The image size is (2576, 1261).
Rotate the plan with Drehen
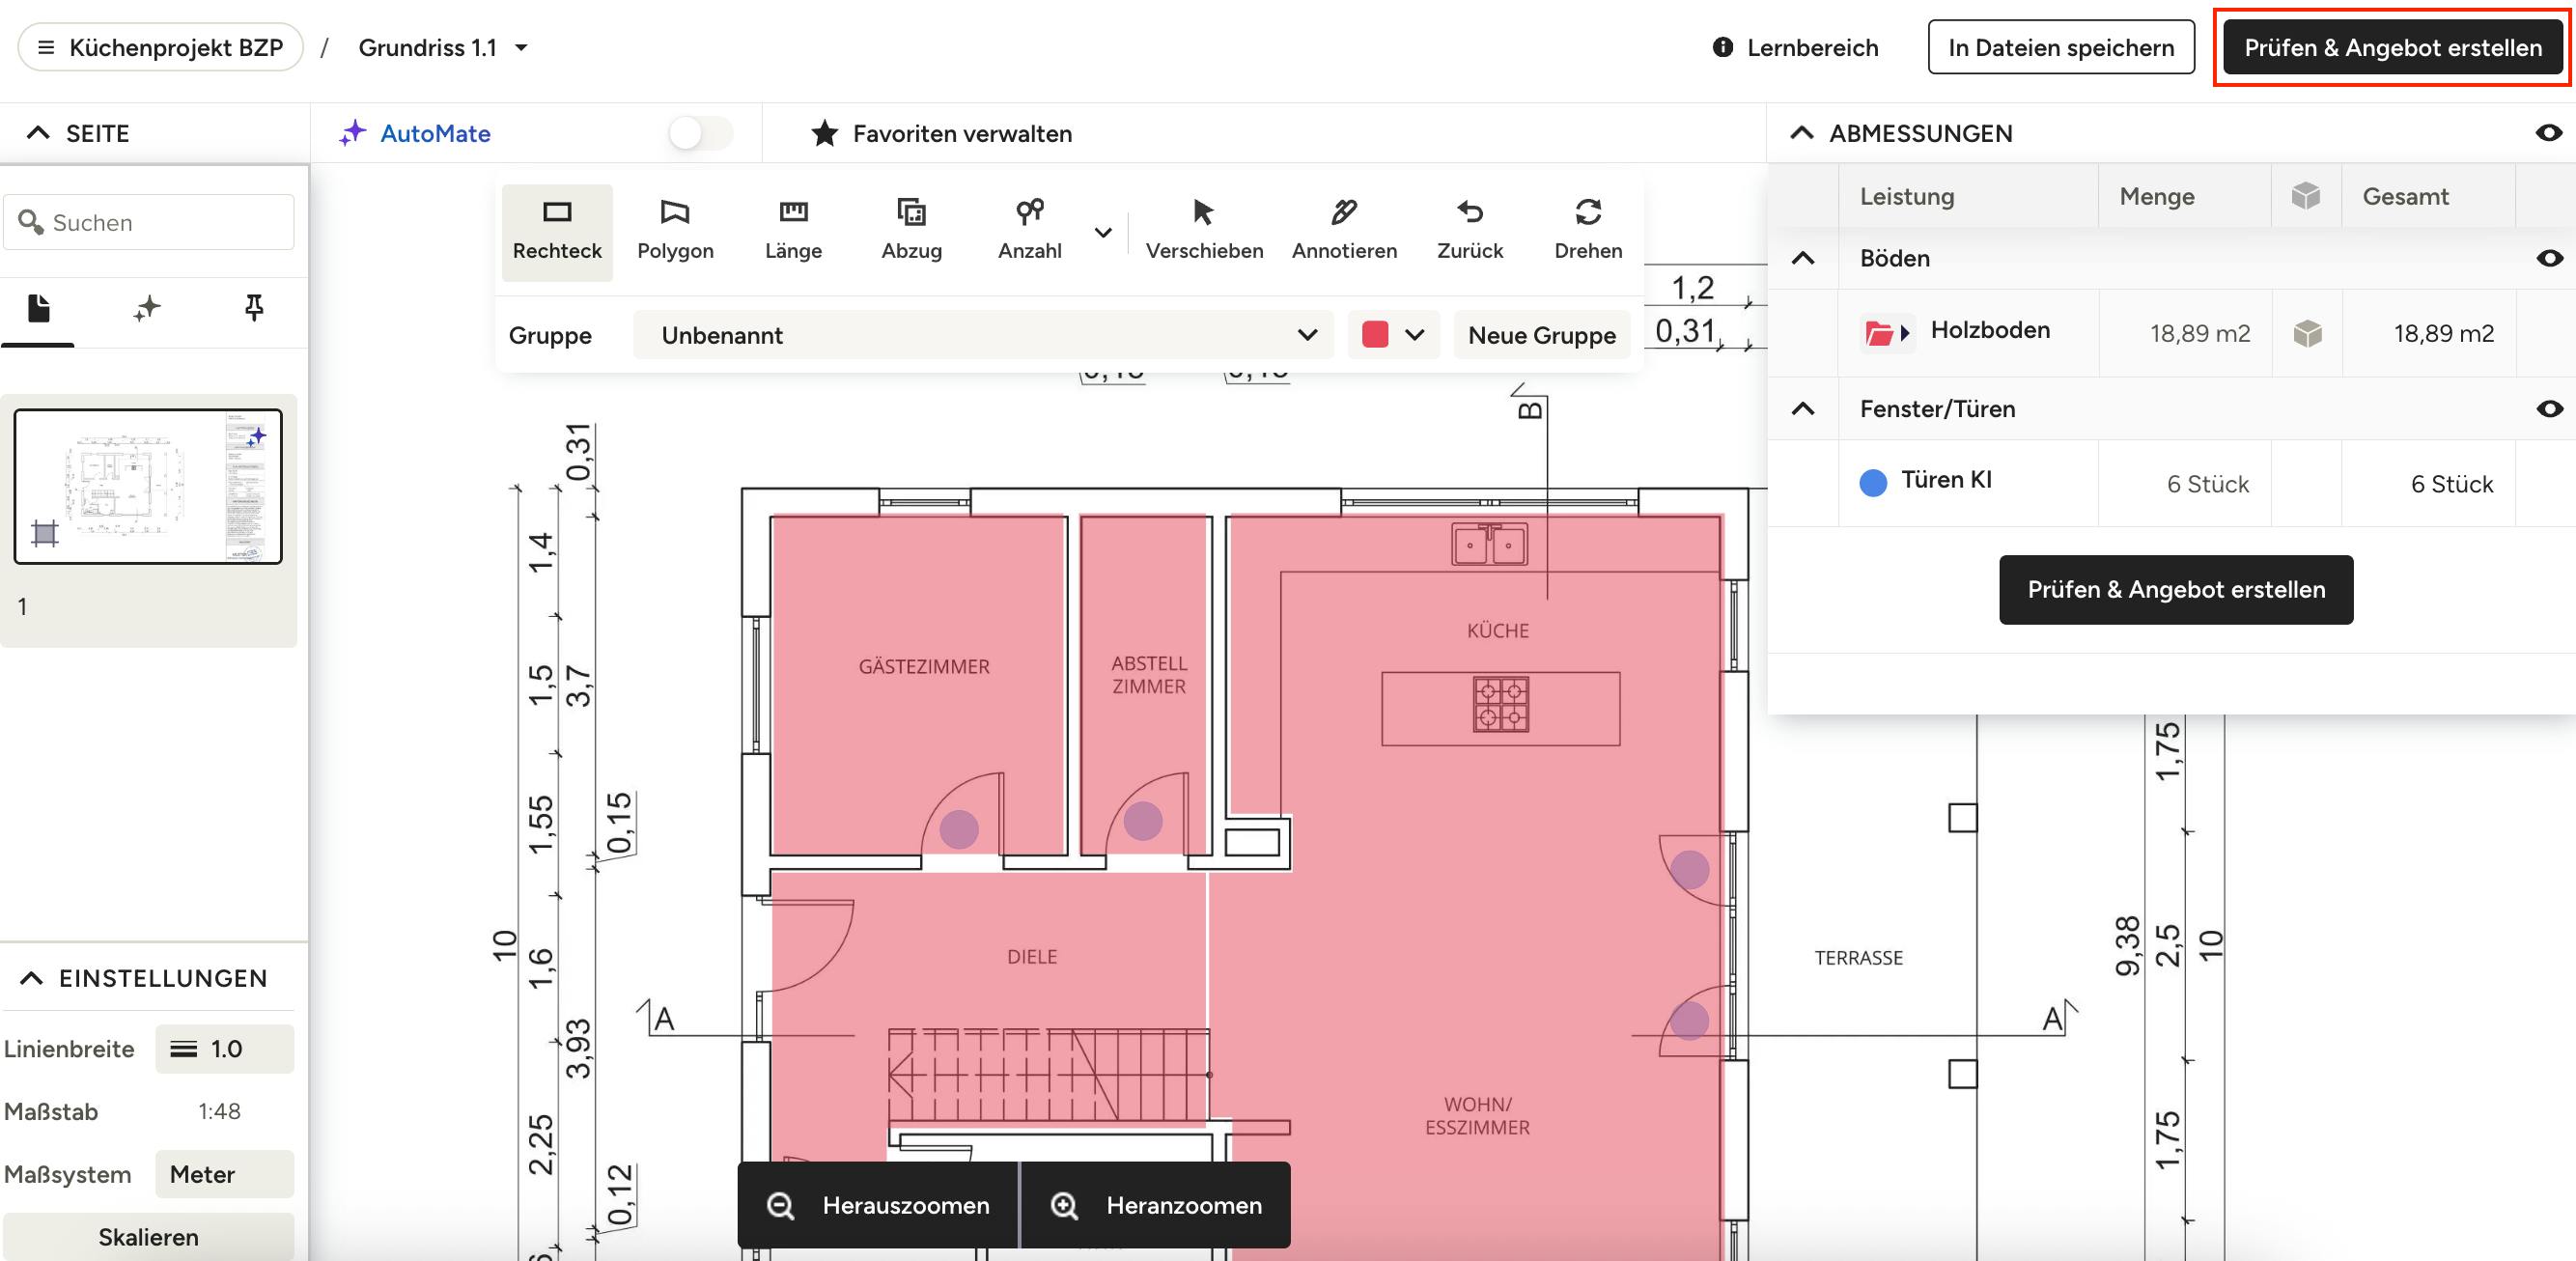[1588, 231]
